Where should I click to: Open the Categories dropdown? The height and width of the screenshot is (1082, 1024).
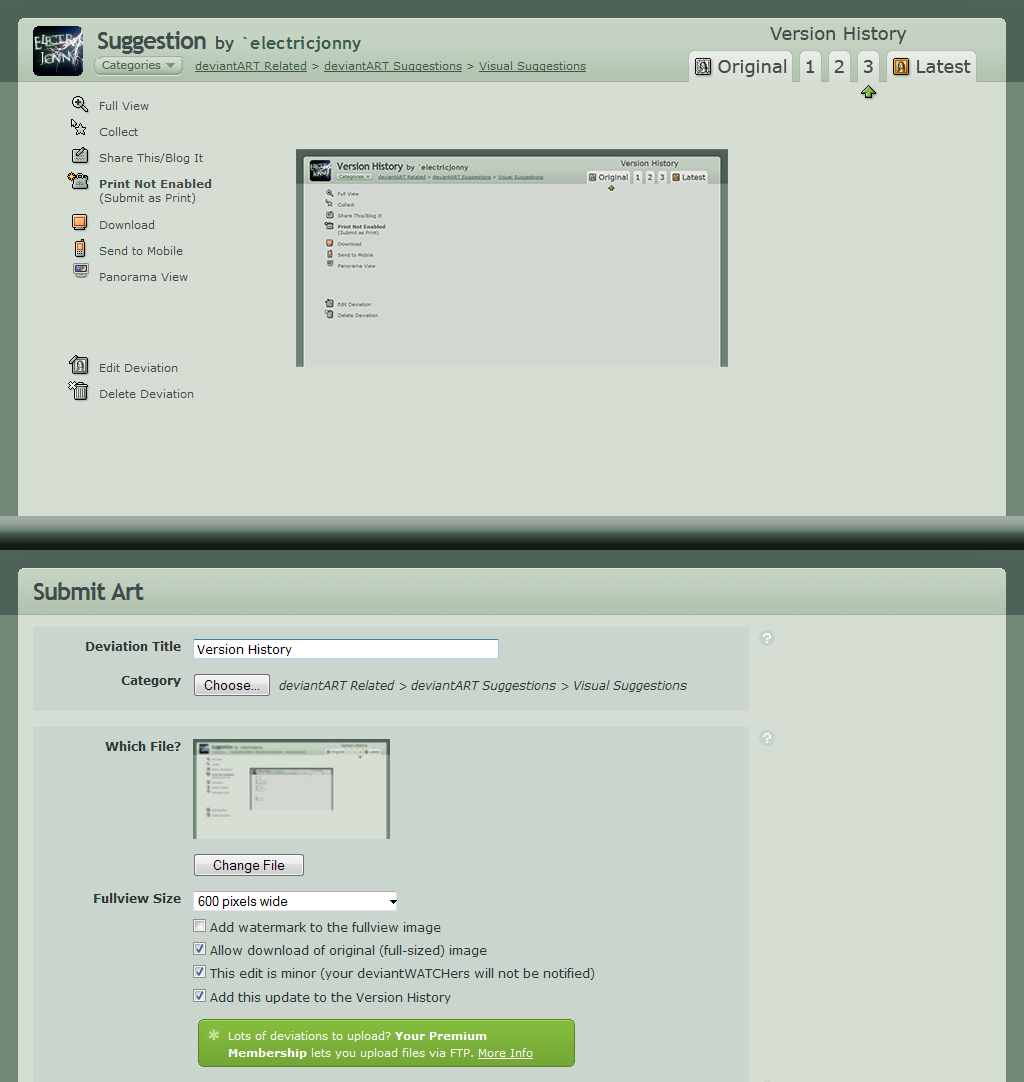tap(139, 66)
